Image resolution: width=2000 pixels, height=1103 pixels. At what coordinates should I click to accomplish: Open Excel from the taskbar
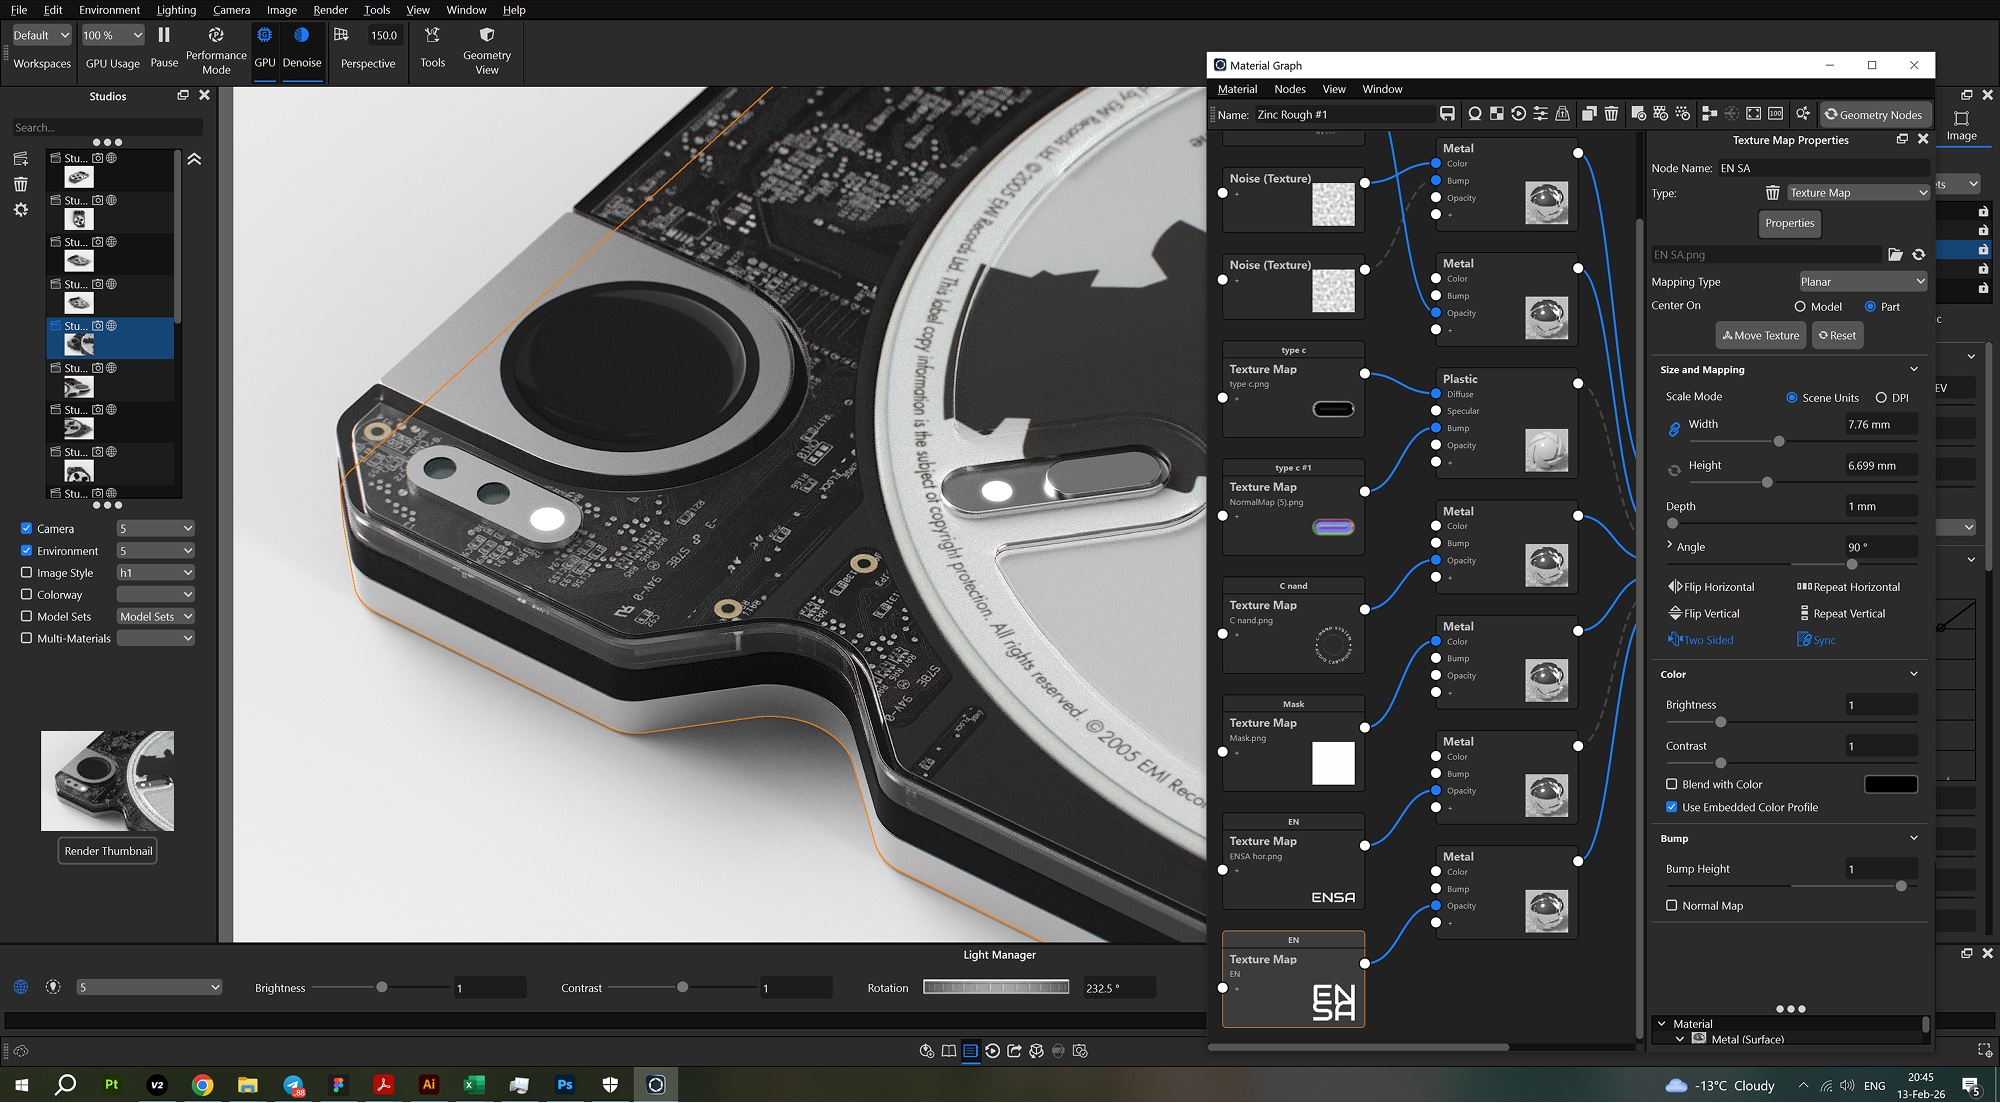(474, 1085)
